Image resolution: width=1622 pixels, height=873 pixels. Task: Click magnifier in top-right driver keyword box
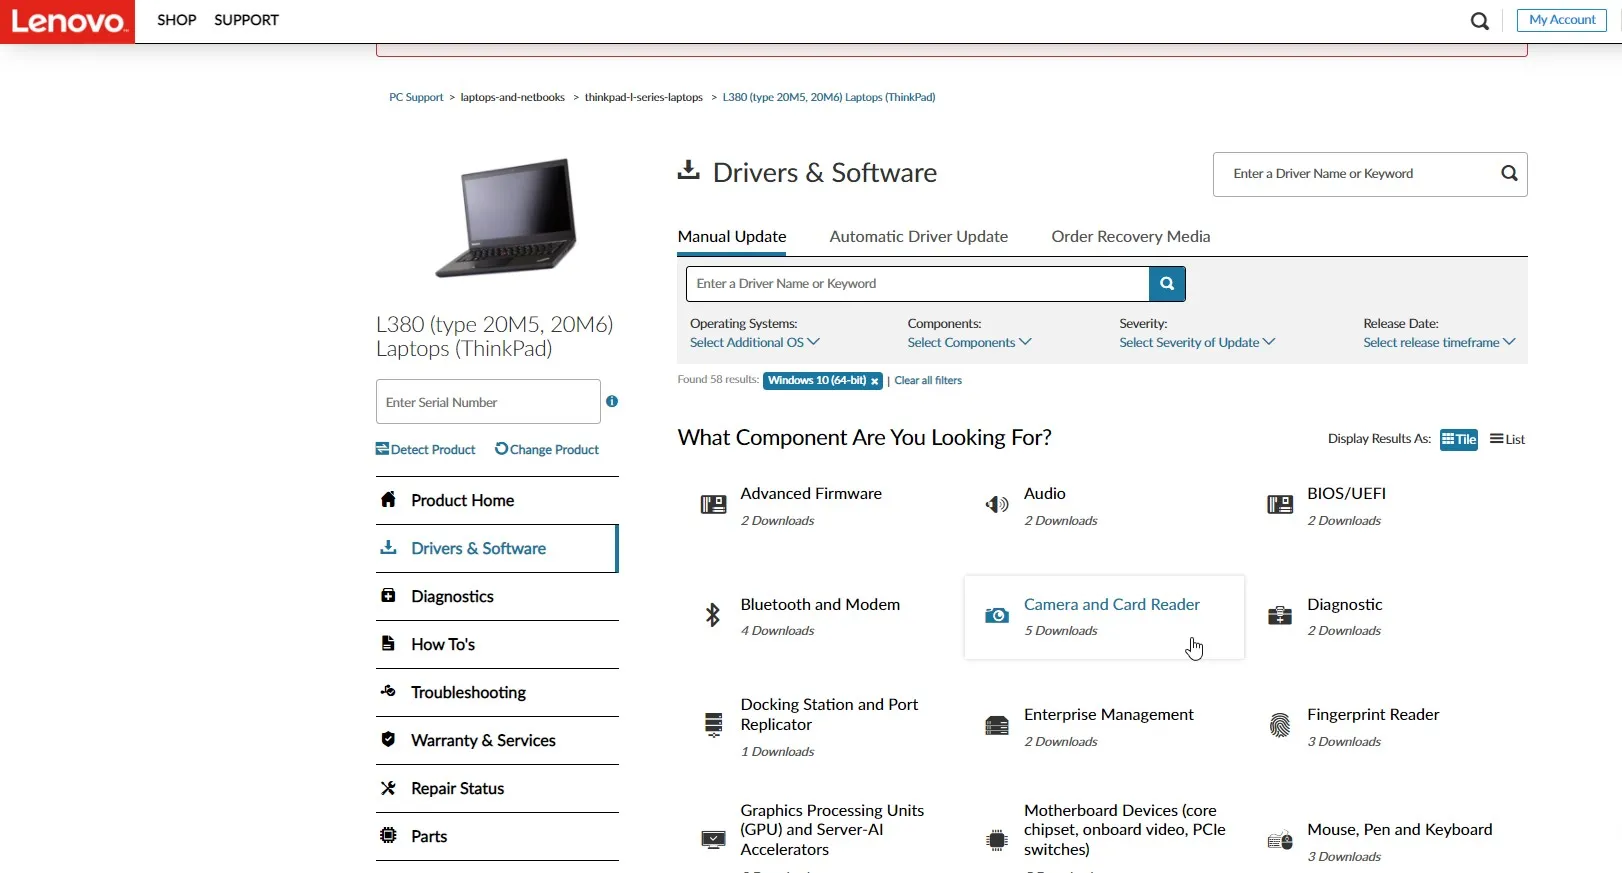[x=1509, y=174]
